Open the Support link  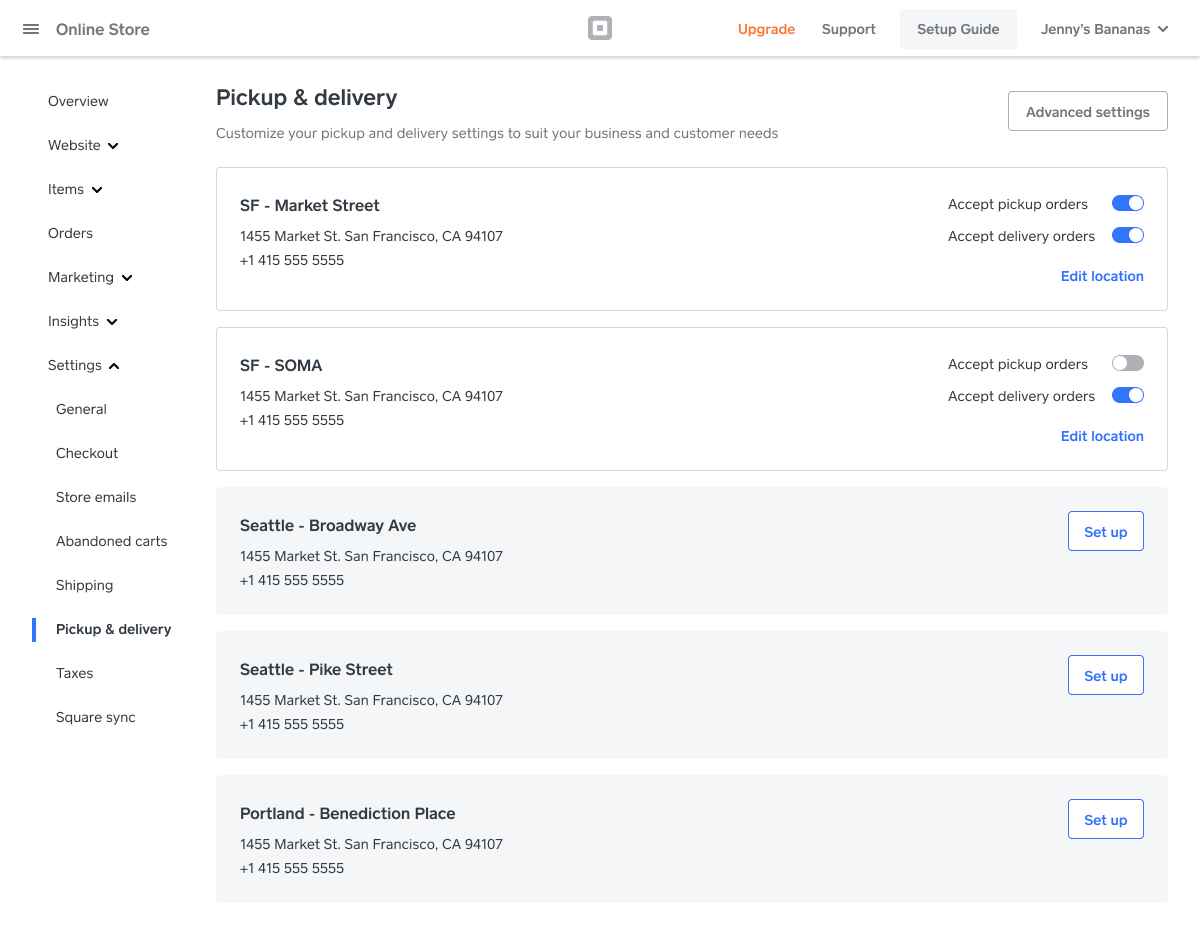tap(849, 29)
